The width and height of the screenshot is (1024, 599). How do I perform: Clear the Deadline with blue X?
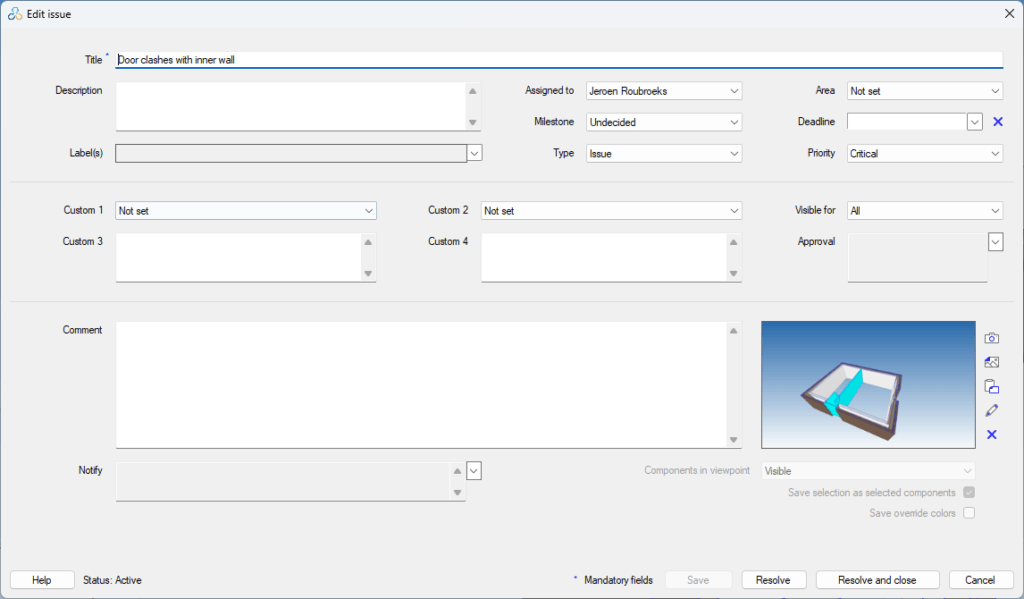[x=998, y=121]
